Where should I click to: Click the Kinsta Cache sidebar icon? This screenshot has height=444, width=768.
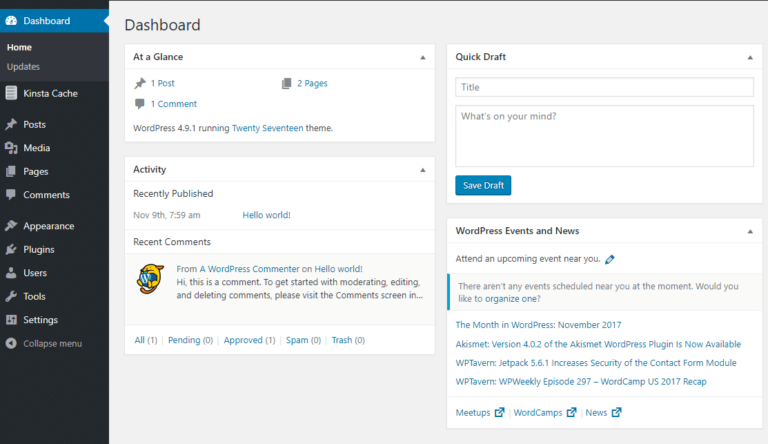(11, 93)
